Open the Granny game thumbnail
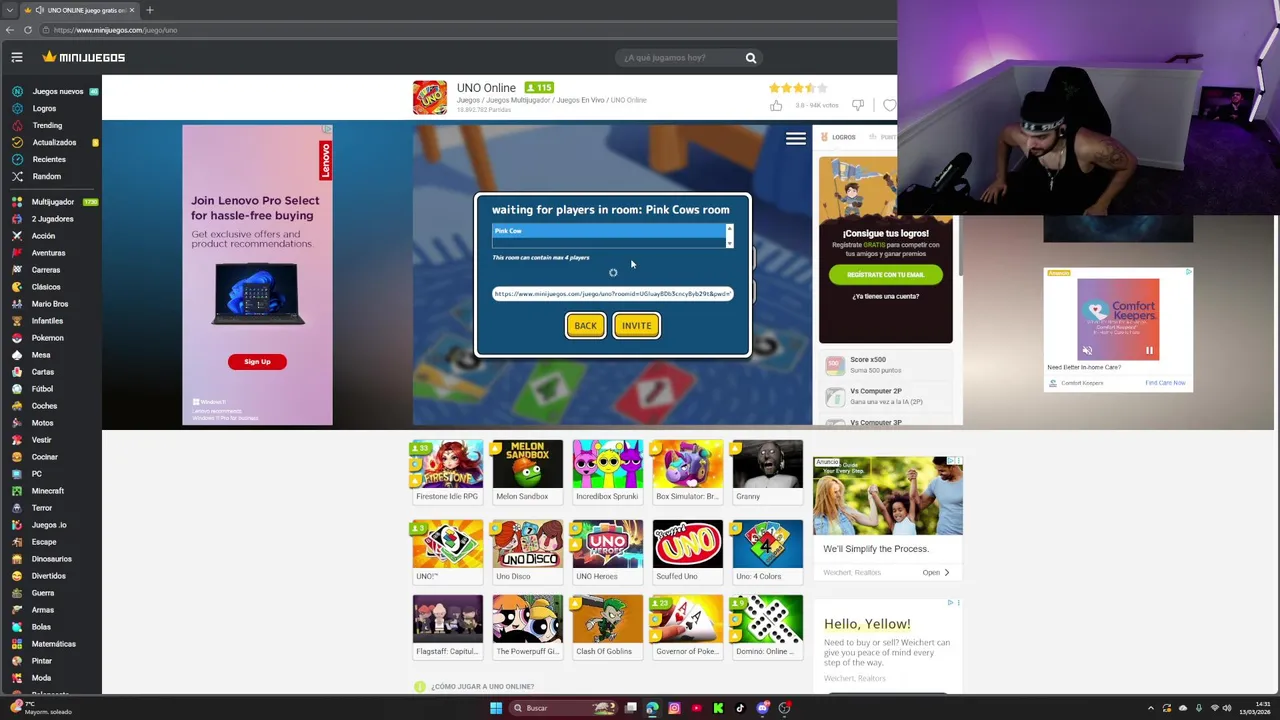This screenshot has width=1280, height=720. (767, 471)
